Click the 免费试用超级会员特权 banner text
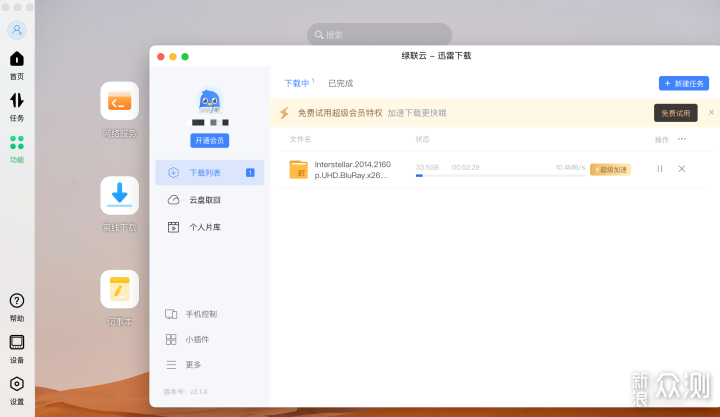 tap(340, 113)
